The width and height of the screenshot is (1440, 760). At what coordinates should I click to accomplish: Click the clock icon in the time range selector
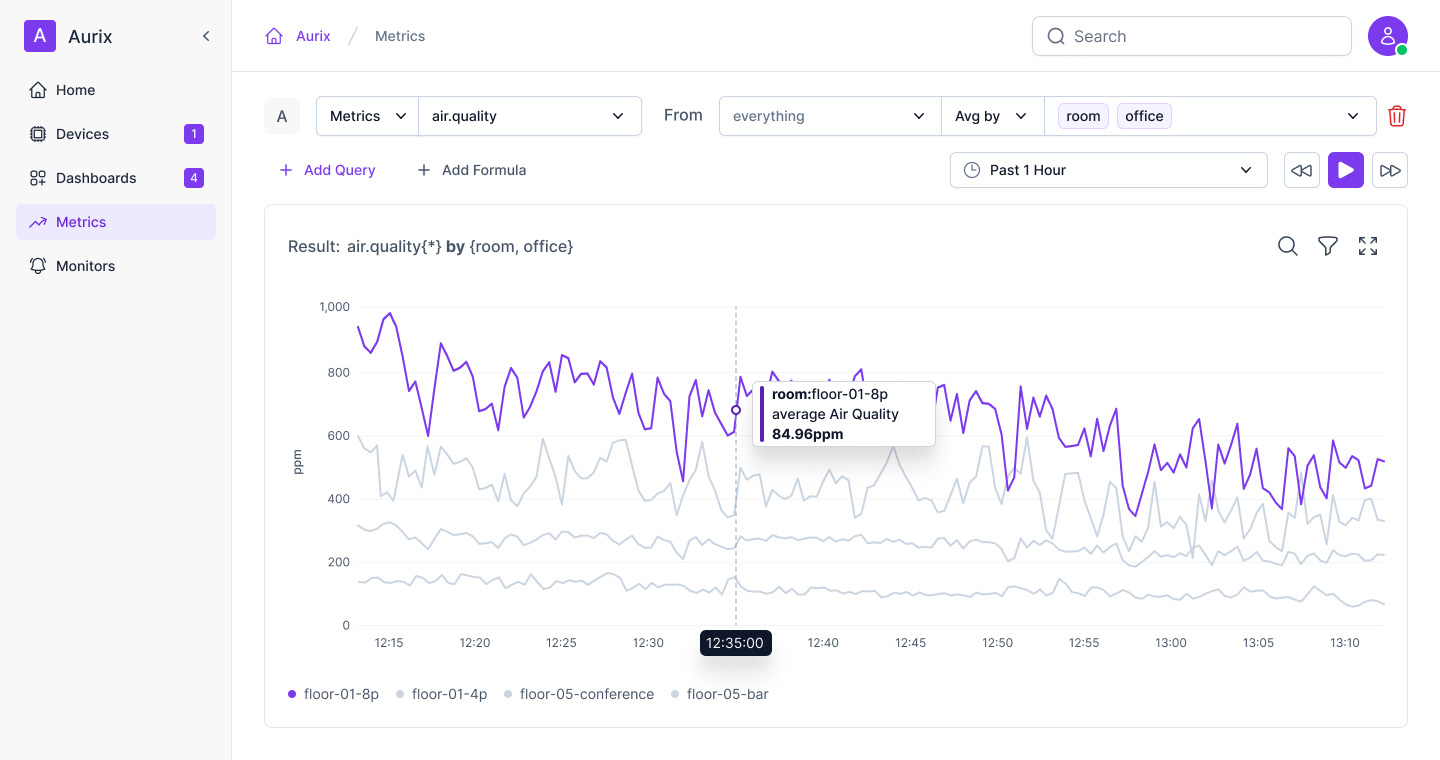click(971, 170)
